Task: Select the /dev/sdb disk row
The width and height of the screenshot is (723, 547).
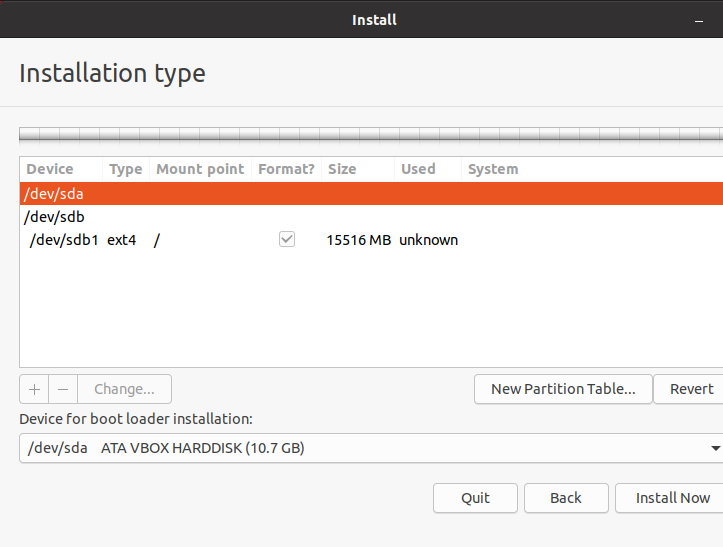Action: [370, 217]
